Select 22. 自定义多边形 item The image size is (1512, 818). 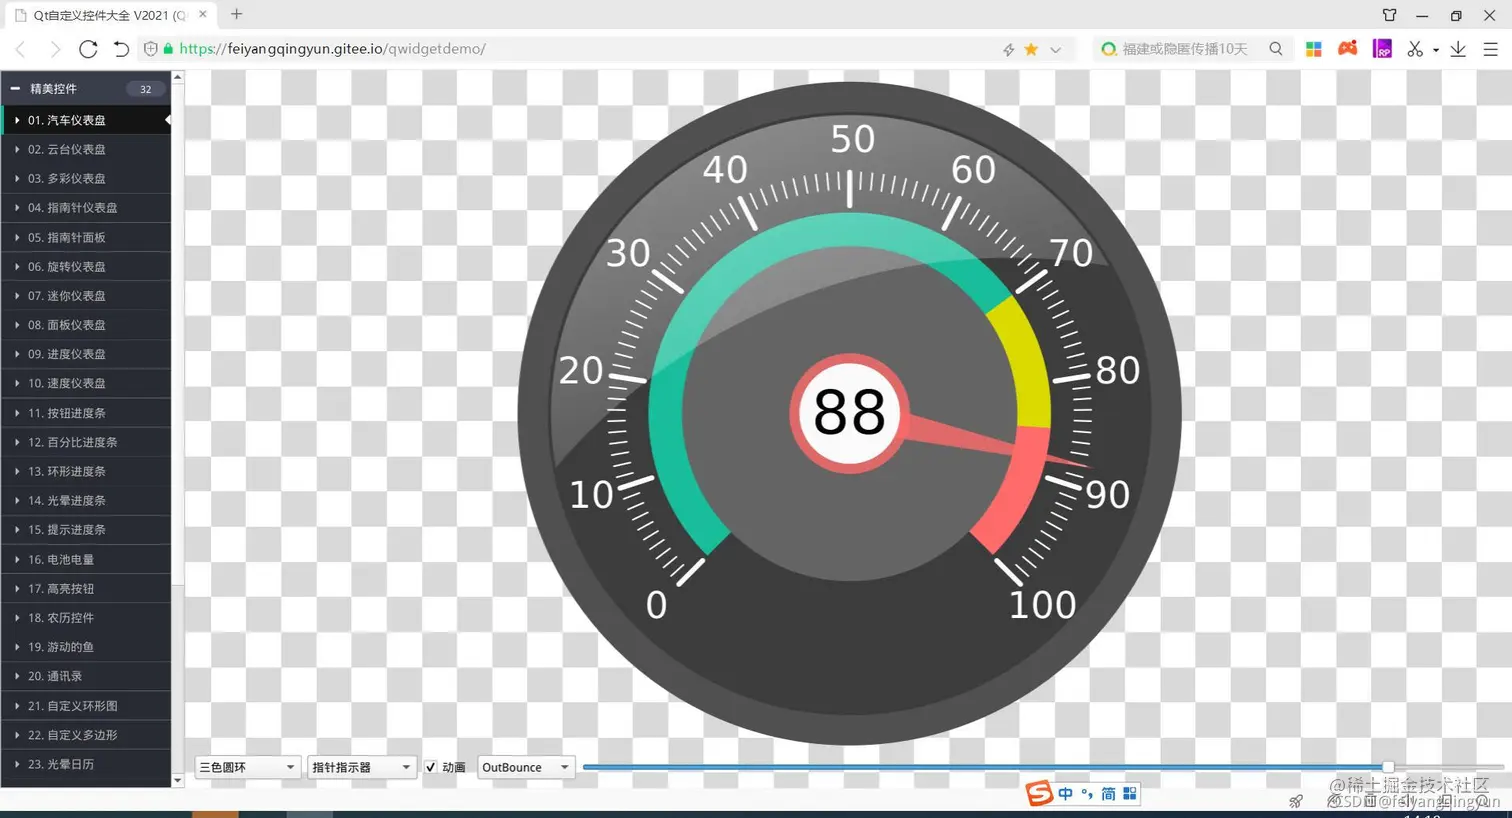pyautogui.click(x=86, y=735)
